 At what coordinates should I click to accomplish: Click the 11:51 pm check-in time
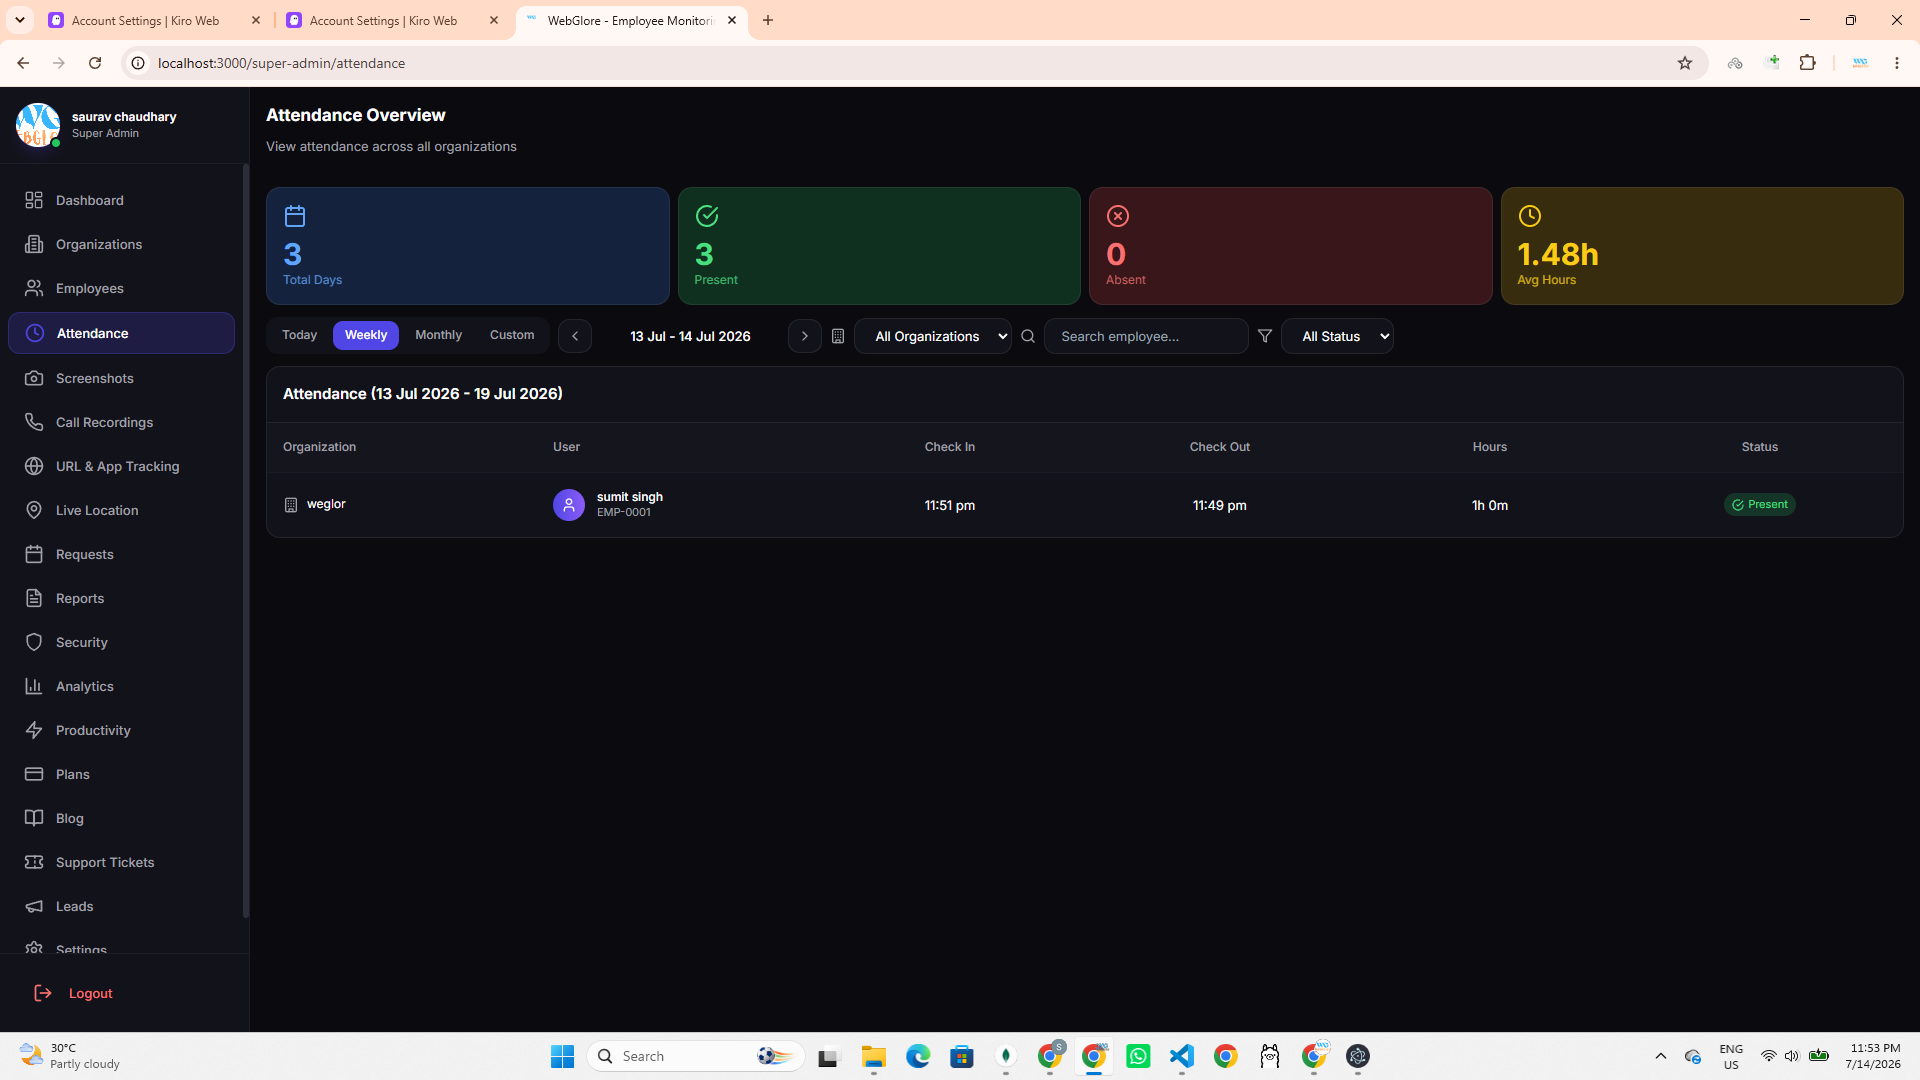[949, 505]
